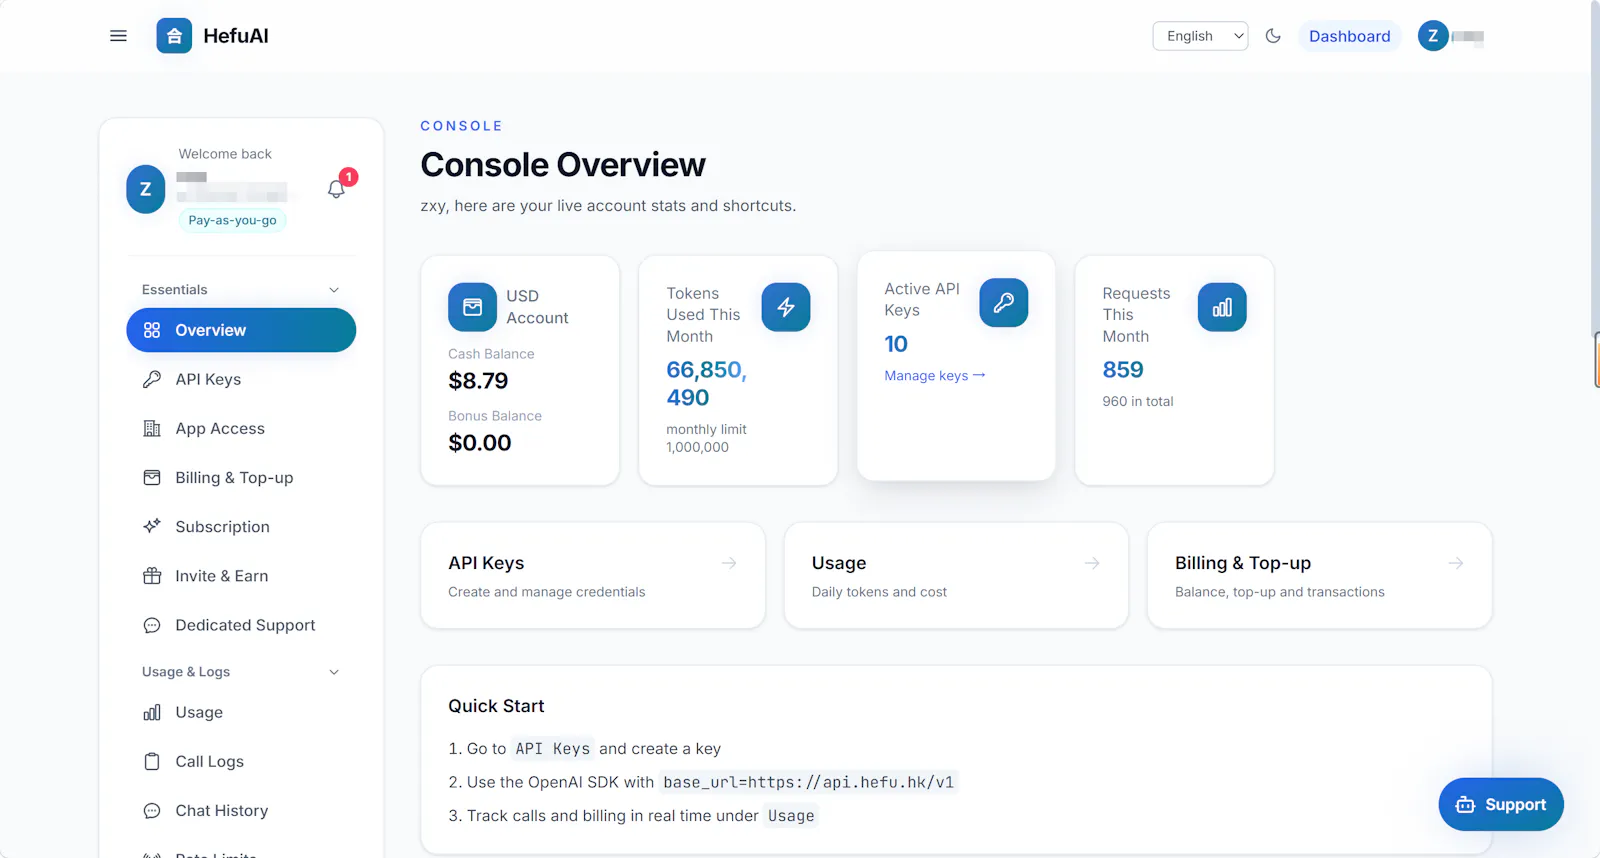The image size is (1600, 858).
Task: Open API Keys from the sidebar
Action: click(241, 379)
